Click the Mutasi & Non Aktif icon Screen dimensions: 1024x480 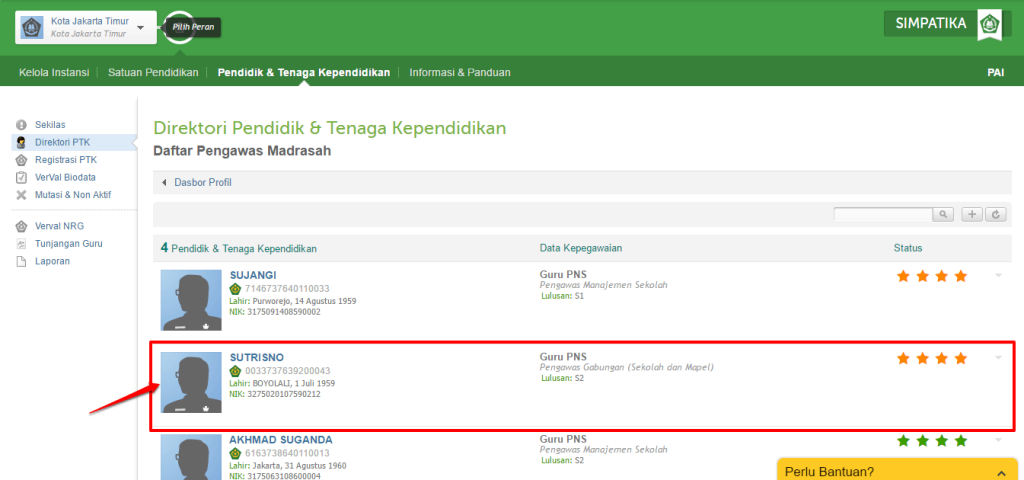[21, 195]
